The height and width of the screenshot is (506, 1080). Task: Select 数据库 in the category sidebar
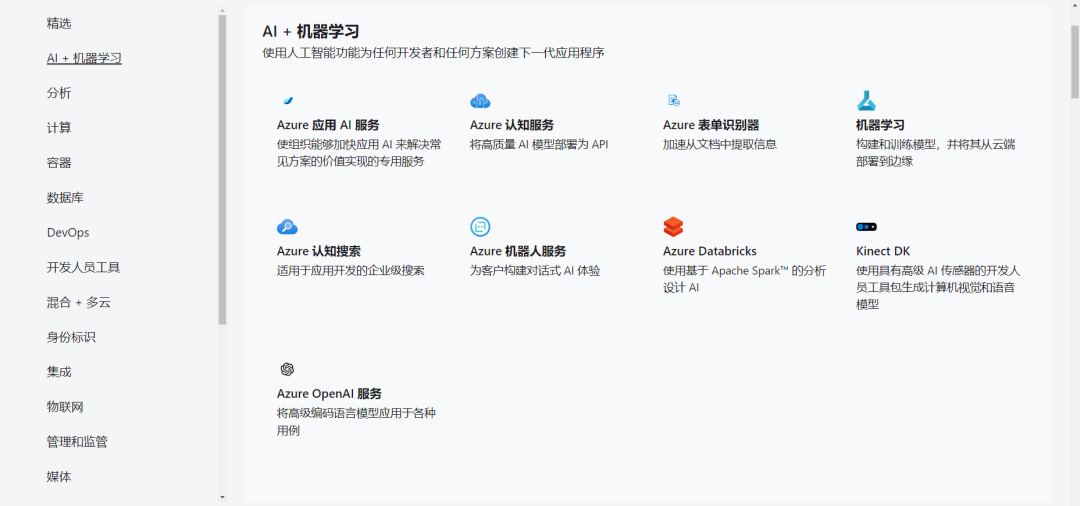[x=65, y=198]
